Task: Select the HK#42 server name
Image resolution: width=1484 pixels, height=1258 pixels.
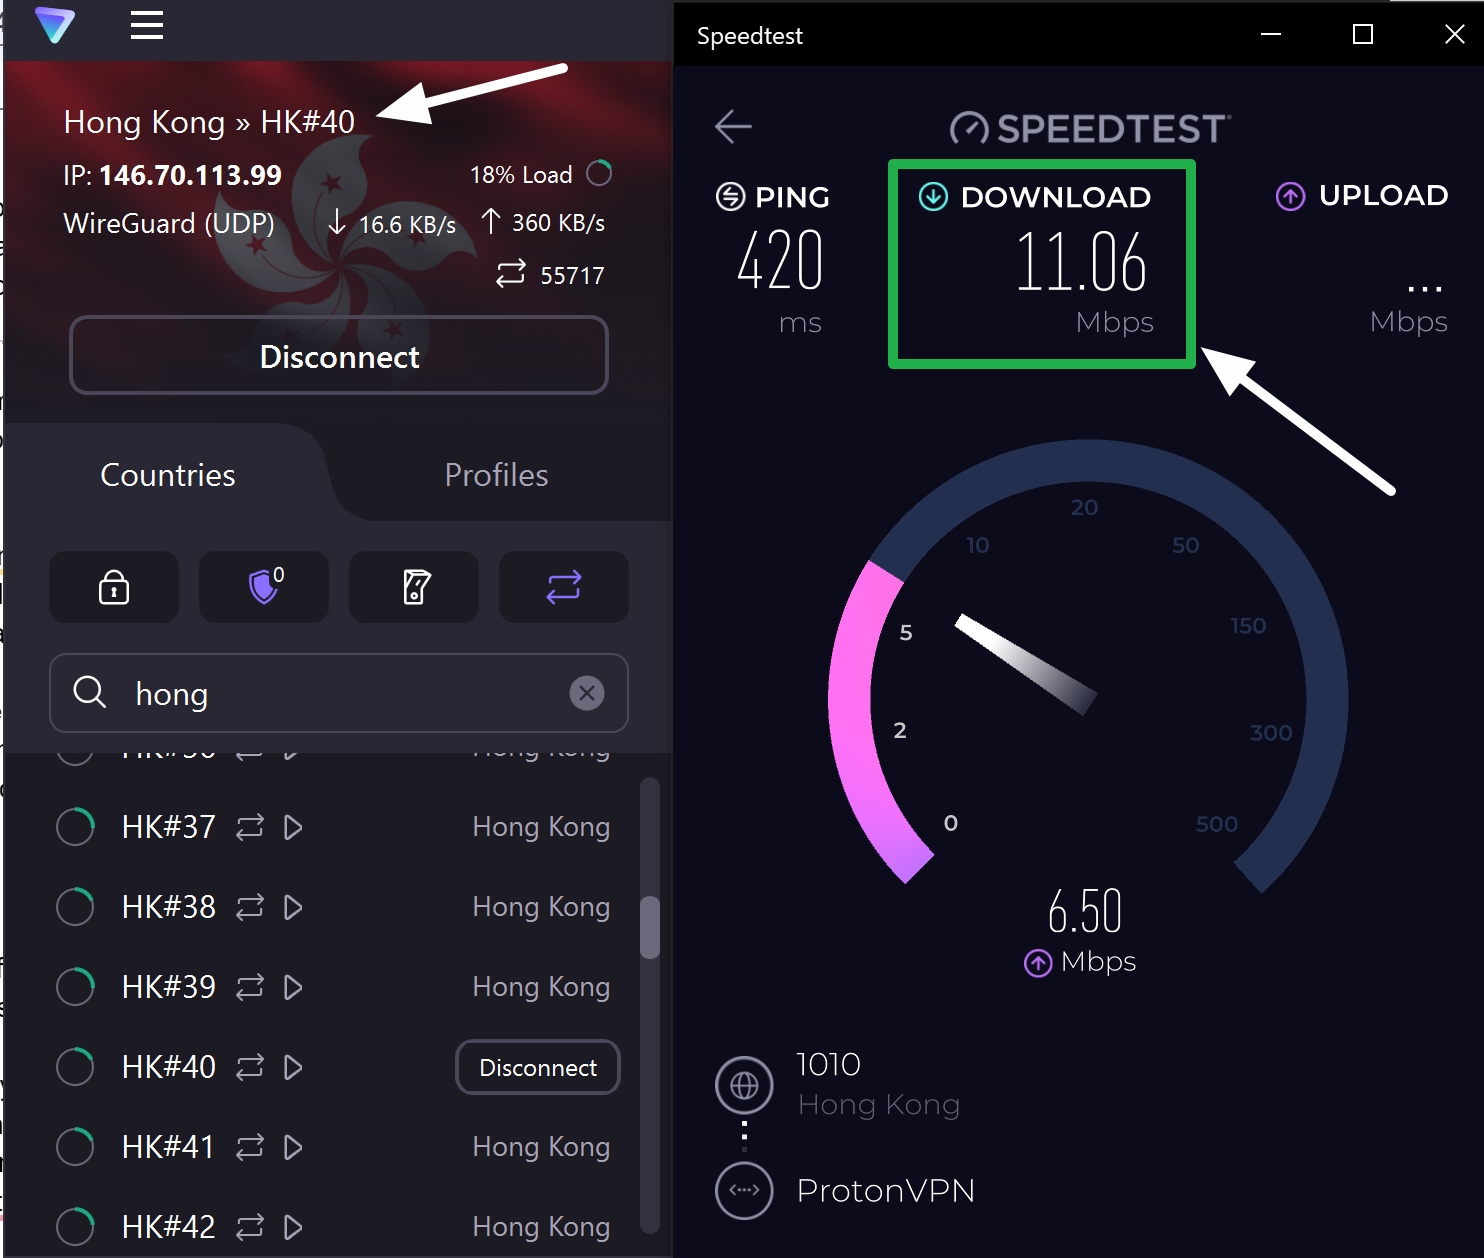Action: tap(168, 1227)
